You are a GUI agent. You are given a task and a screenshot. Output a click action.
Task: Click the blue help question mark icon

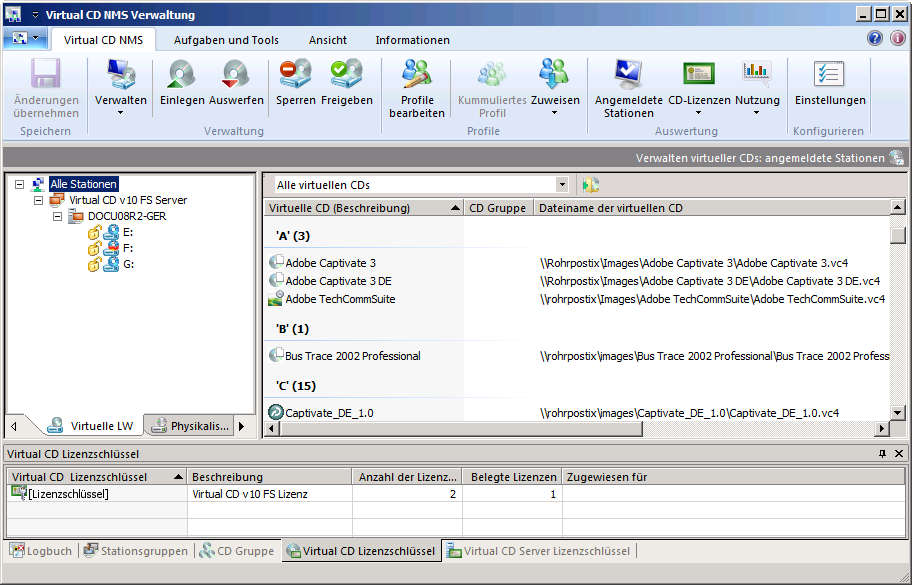[x=875, y=39]
